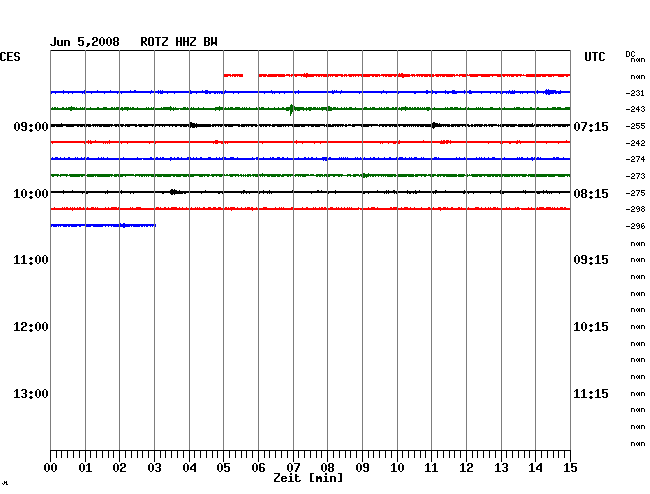650x494 pixels.
Task: Click the DC offset value -274
Action: 635,159
